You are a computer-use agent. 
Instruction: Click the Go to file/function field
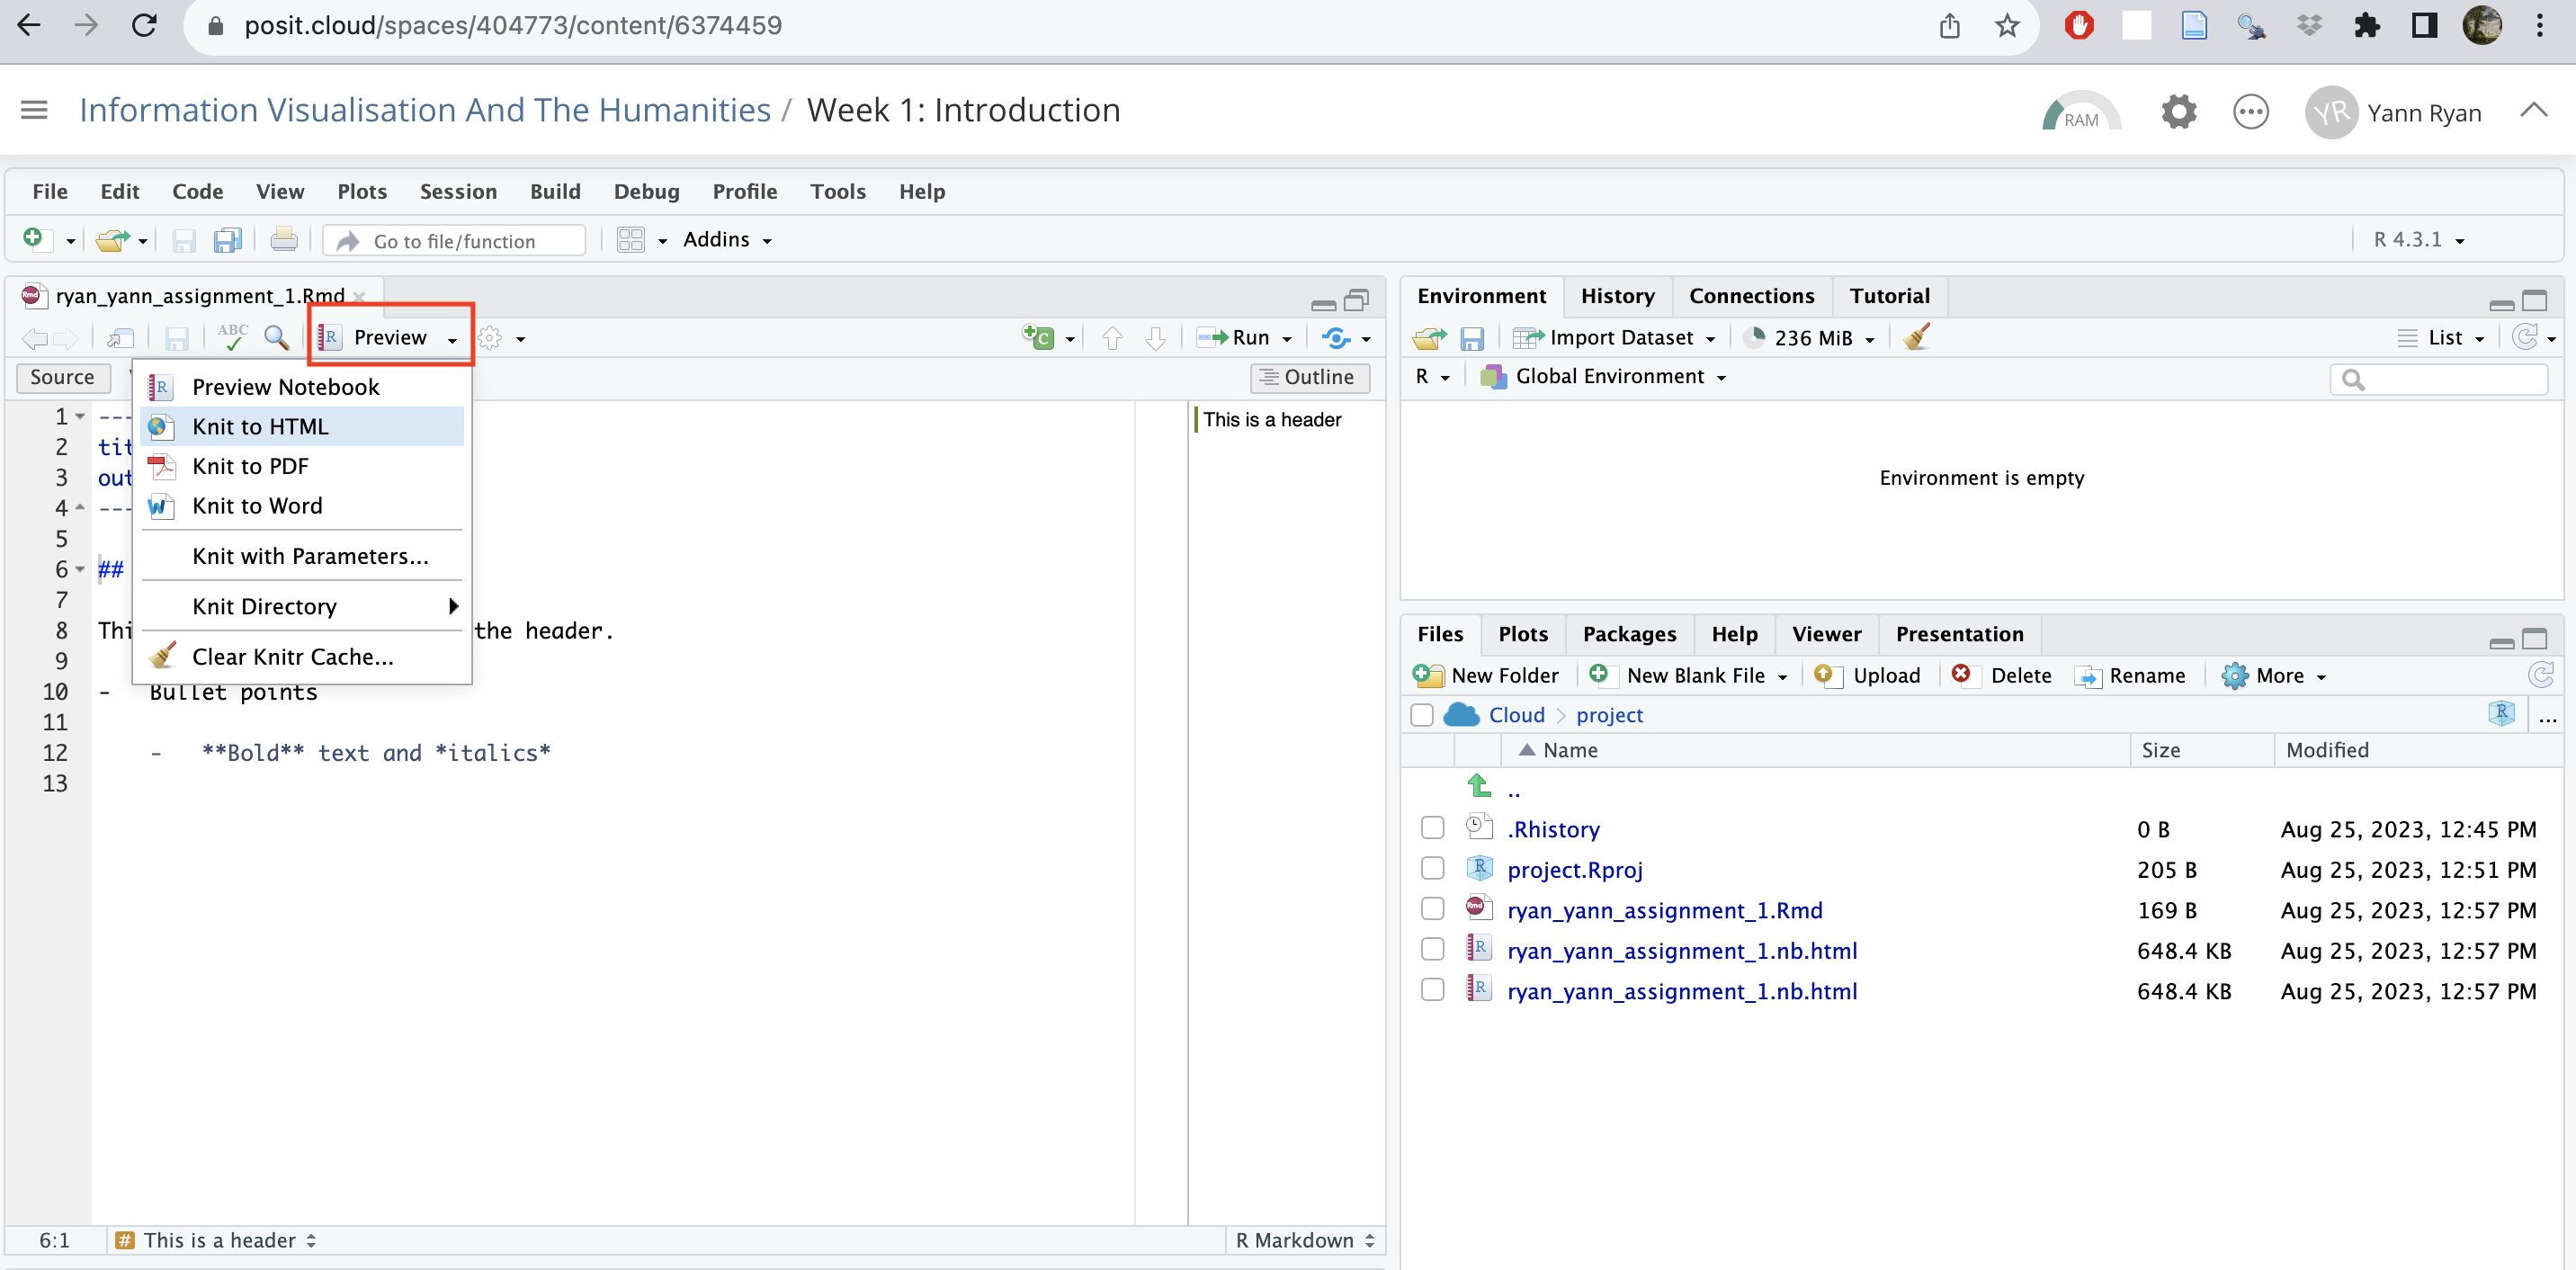coord(455,240)
